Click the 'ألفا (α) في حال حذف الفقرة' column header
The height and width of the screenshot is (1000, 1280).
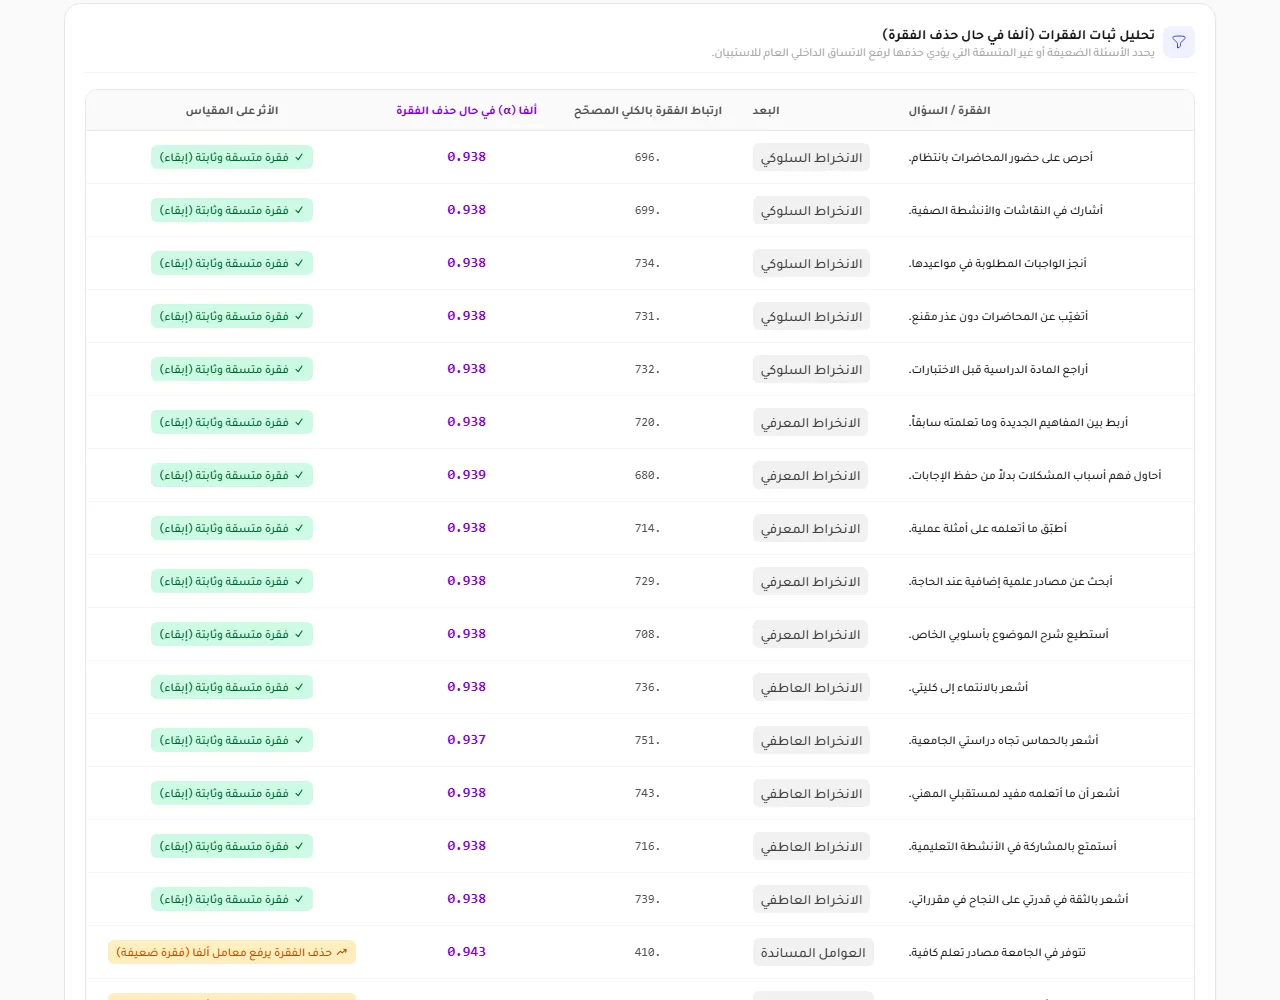466,110
